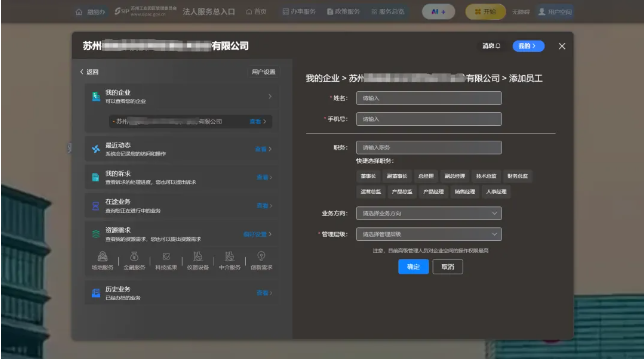Screen dimensions: 644x360
Task: Click the 在办业务 hourglass icon
Action: click(x=96, y=206)
